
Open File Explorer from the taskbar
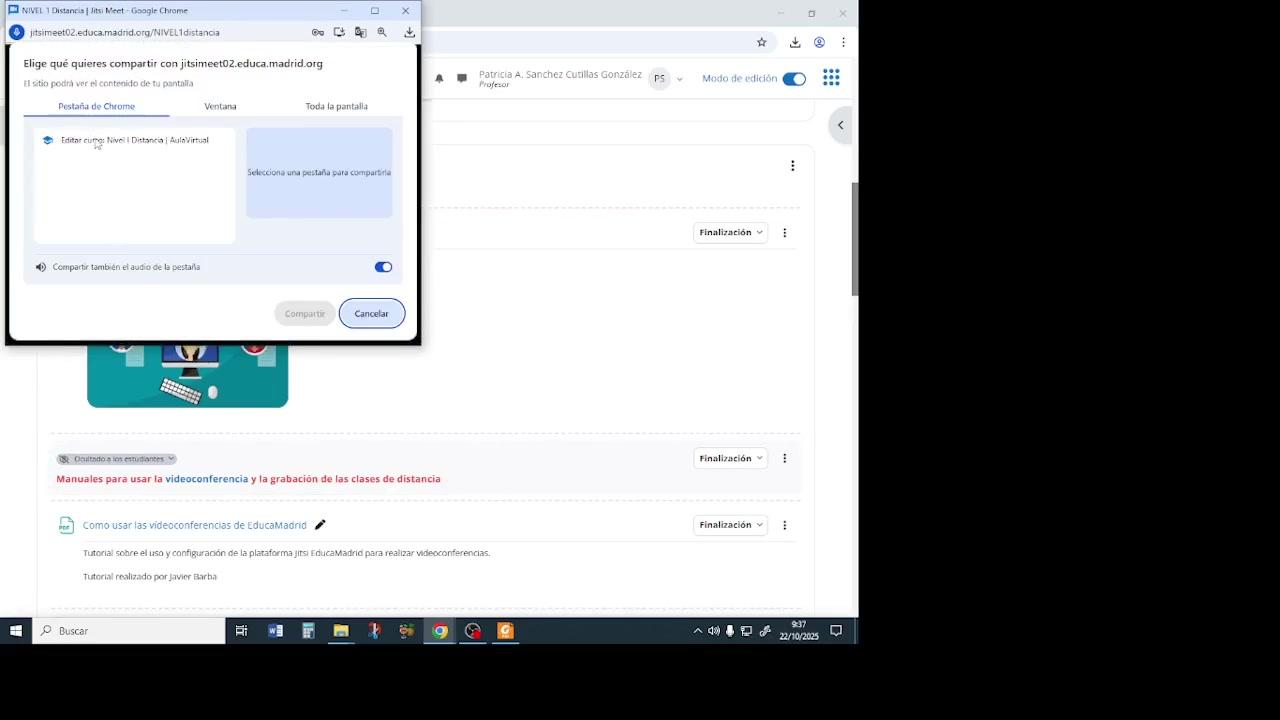tap(341, 631)
